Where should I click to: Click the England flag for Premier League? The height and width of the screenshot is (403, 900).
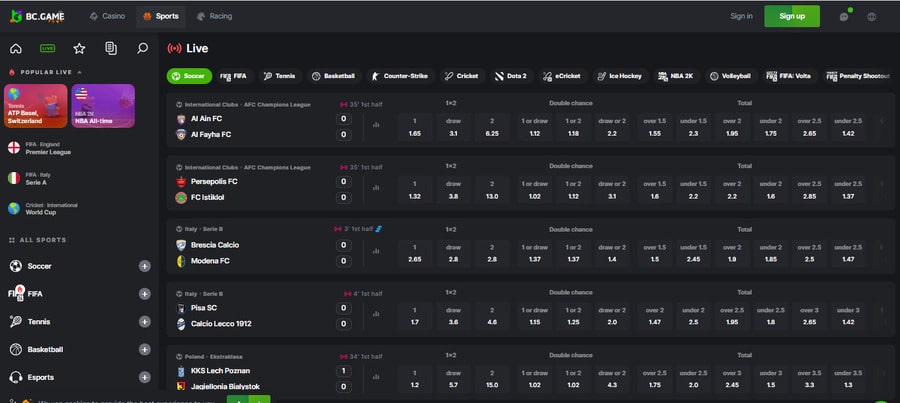[x=14, y=148]
